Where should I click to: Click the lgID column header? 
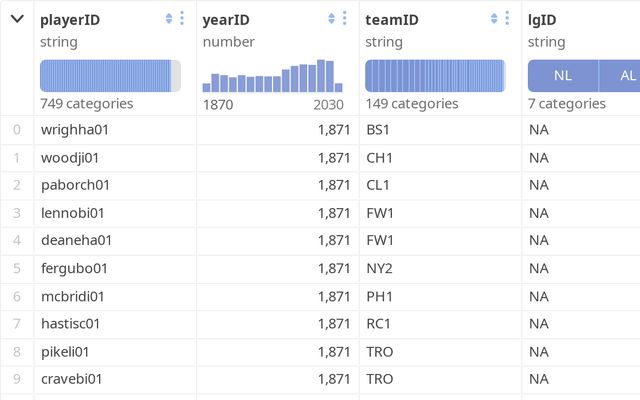[x=543, y=19]
